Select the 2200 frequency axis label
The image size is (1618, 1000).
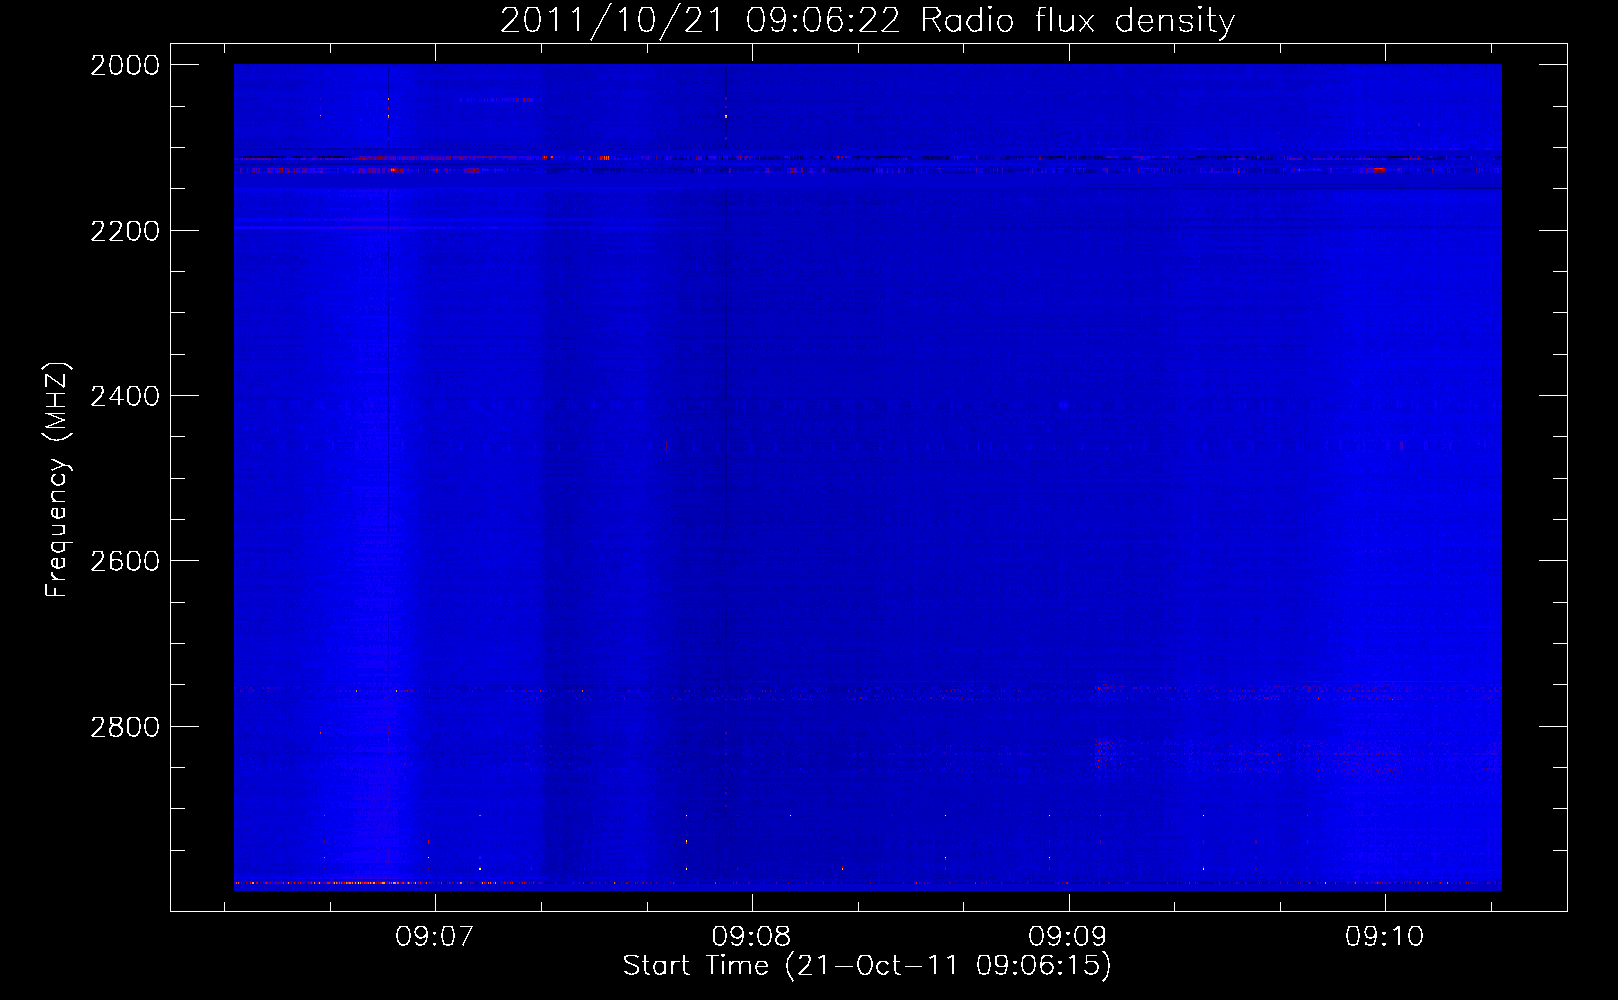125,231
